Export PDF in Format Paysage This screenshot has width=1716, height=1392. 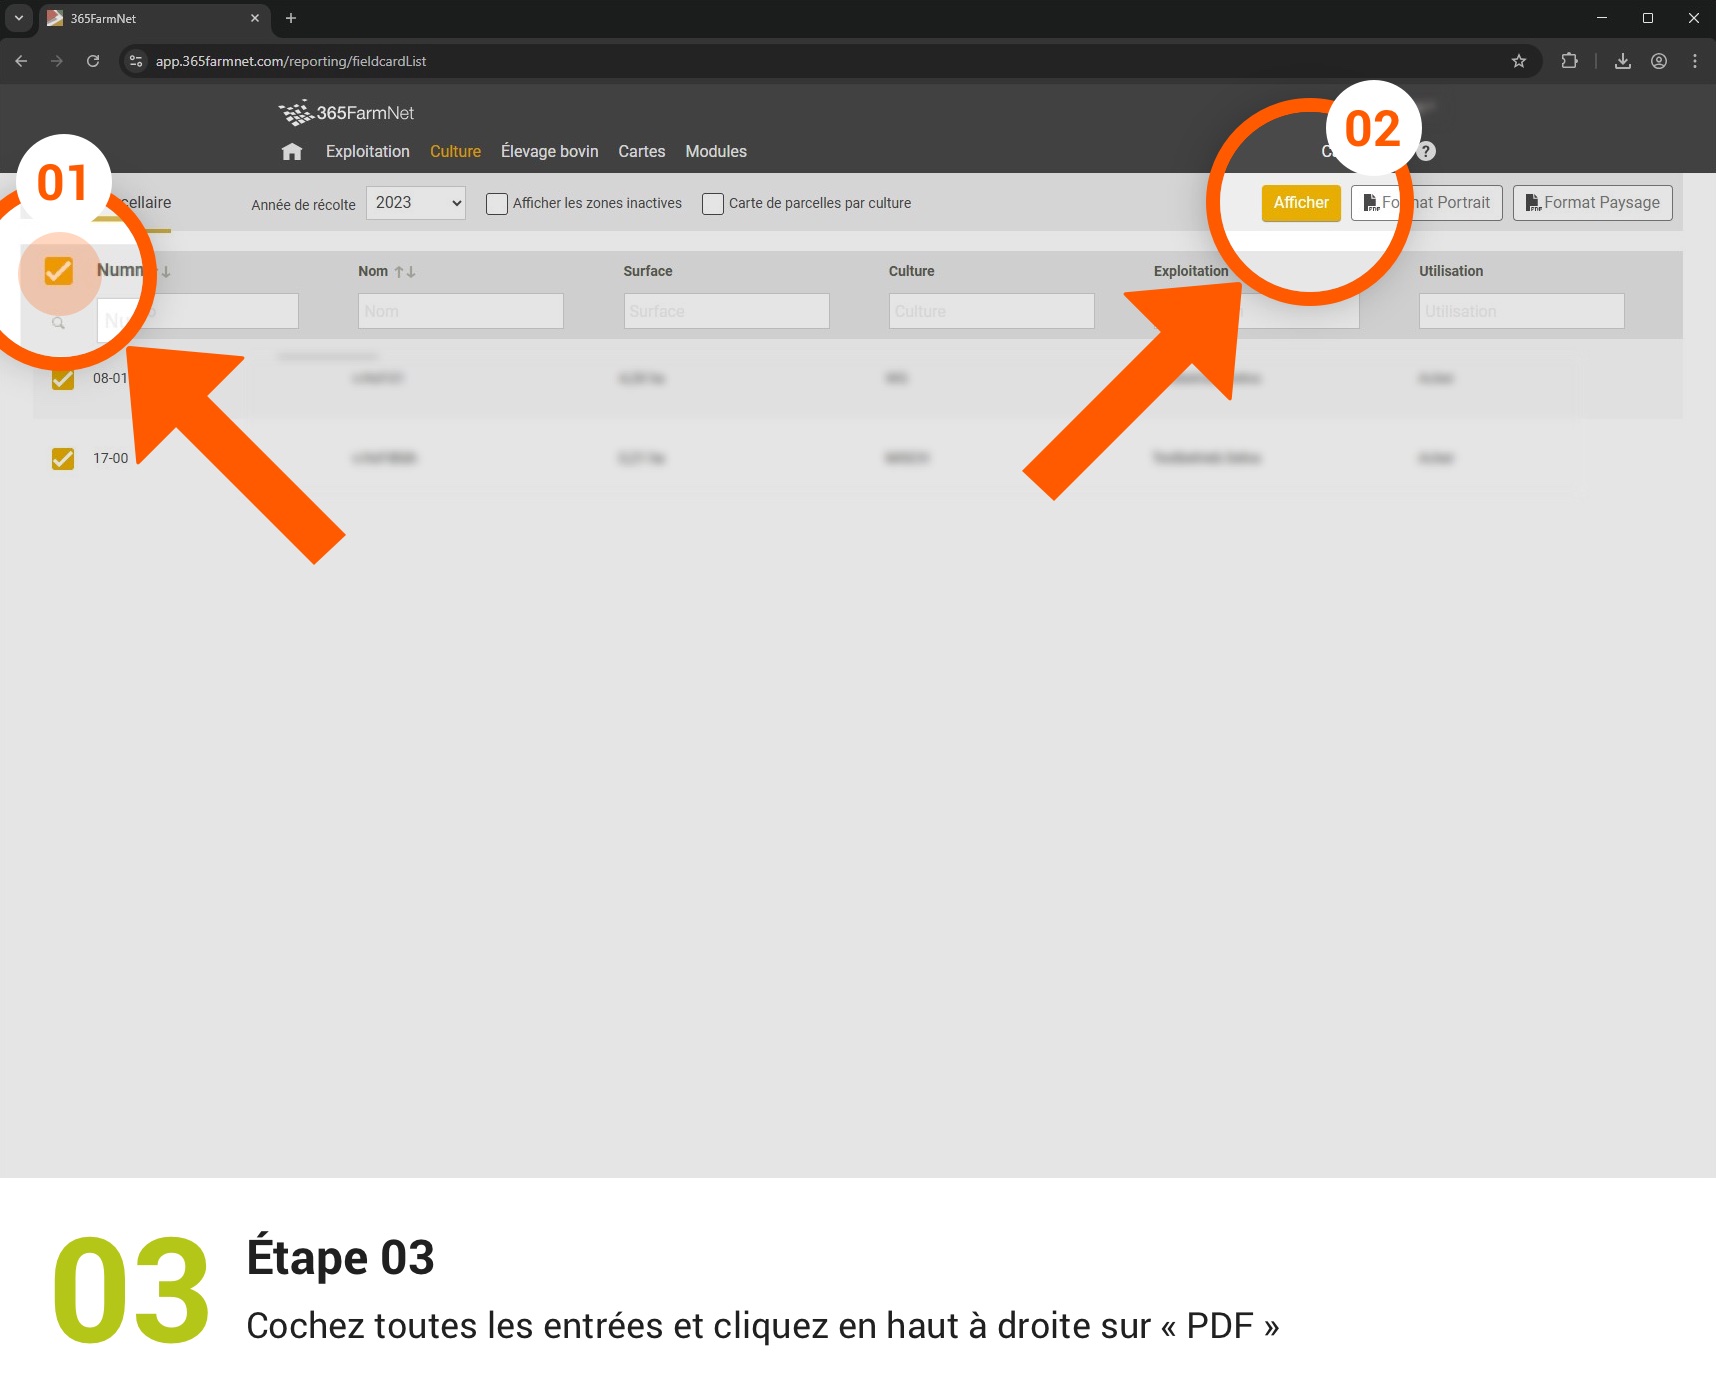pyautogui.click(x=1592, y=203)
